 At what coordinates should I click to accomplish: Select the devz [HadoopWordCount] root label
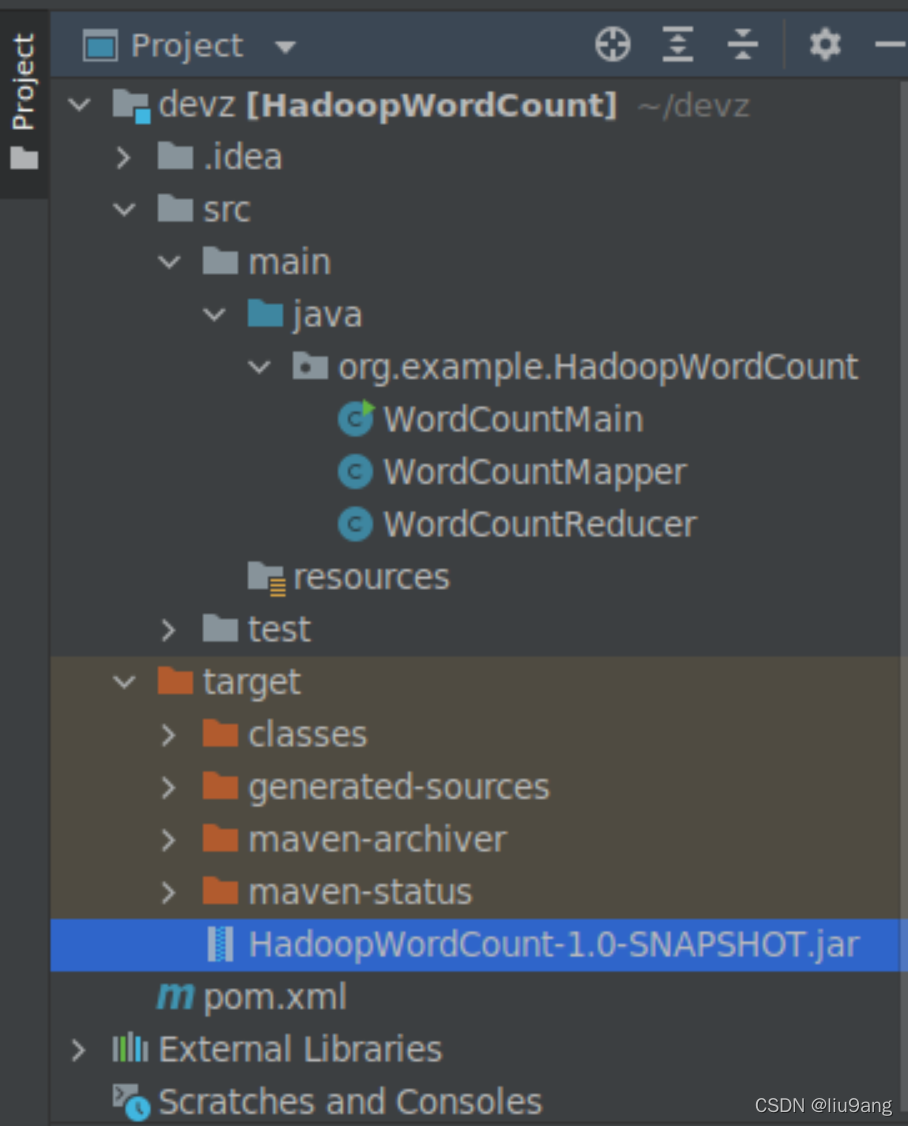(x=388, y=106)
